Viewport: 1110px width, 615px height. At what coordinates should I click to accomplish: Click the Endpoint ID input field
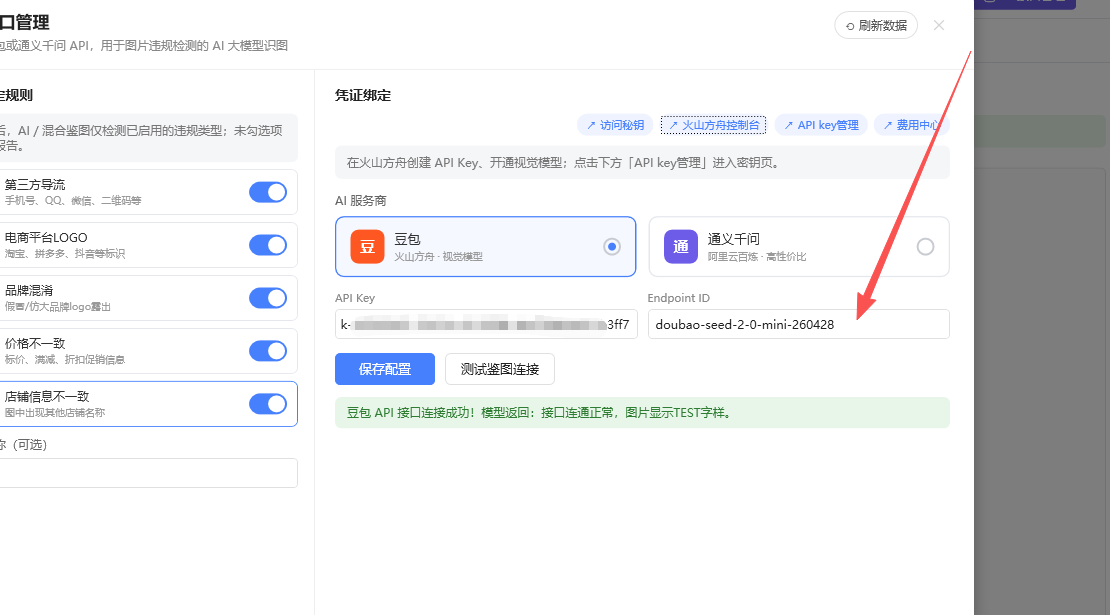click(799, 324)
